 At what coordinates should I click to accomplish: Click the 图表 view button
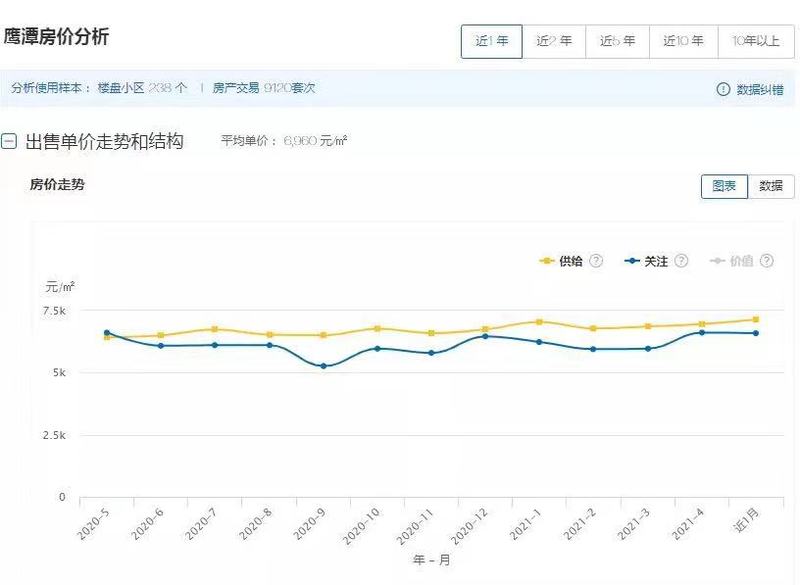(x=723, y=187)
